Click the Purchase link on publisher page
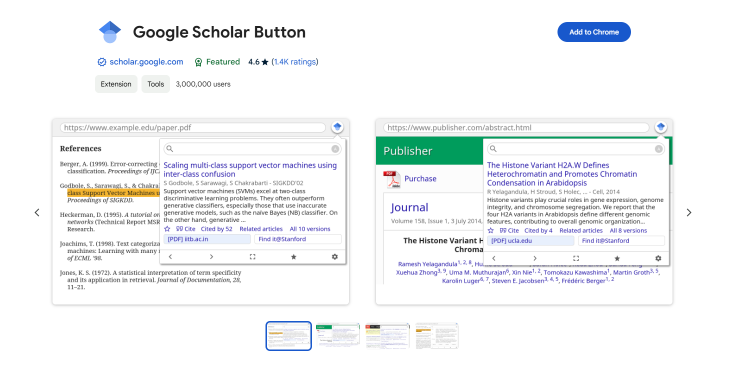 (420, 179)
